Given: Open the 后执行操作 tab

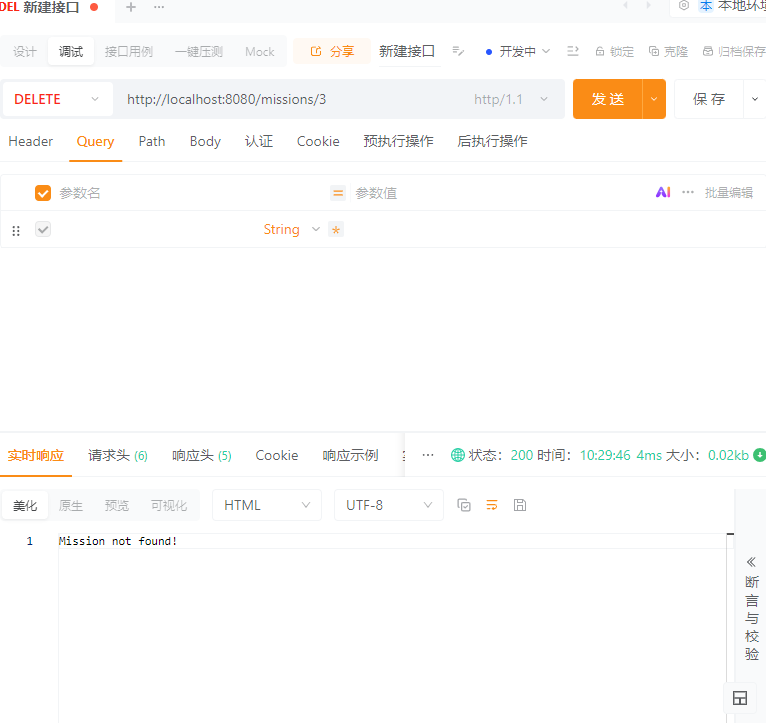Looking at the screenshot, I should 492,142.
